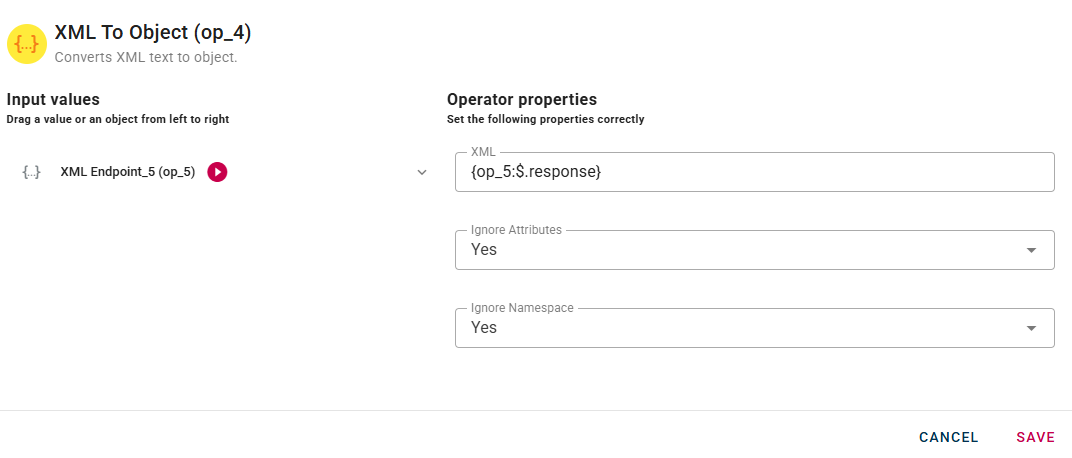
Task: Open the Ignore Namespace dropdown
Action: pyautogui.click(x=740, y=328)
